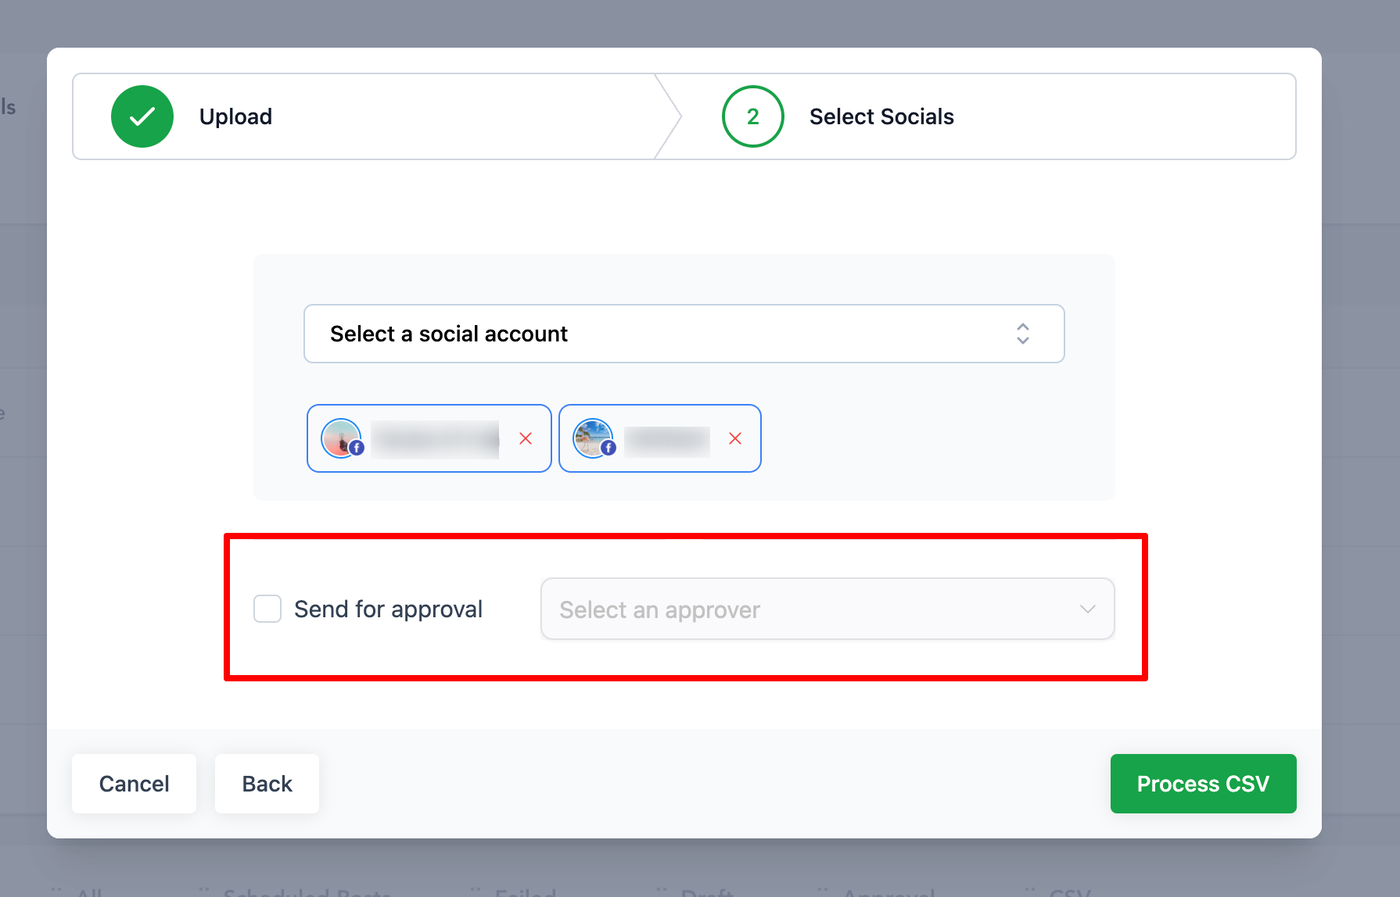Click the first account's profile avatar

point(339,436)
